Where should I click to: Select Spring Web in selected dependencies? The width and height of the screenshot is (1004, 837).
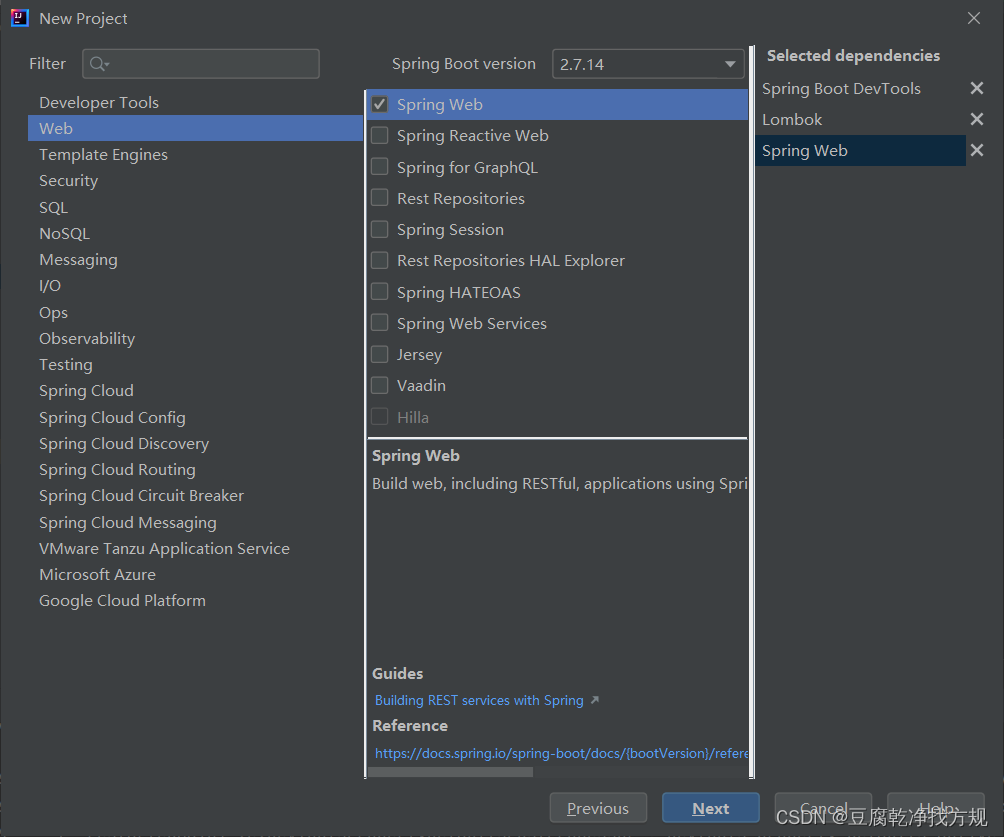861,150
